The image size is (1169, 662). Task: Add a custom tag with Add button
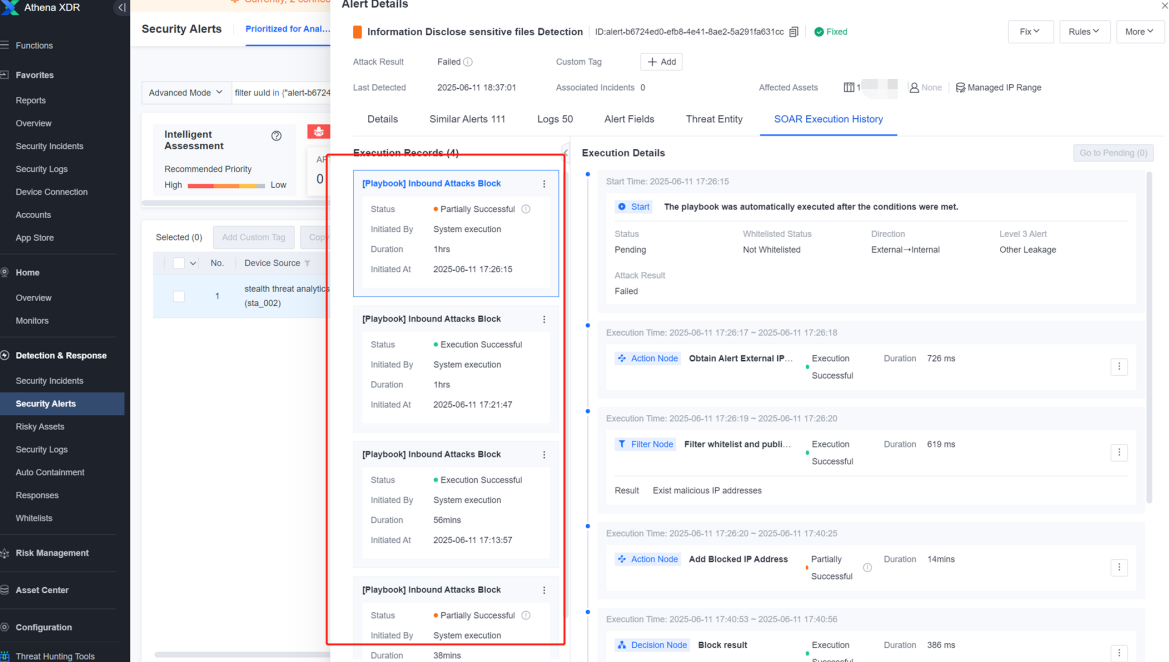point(661,62)
